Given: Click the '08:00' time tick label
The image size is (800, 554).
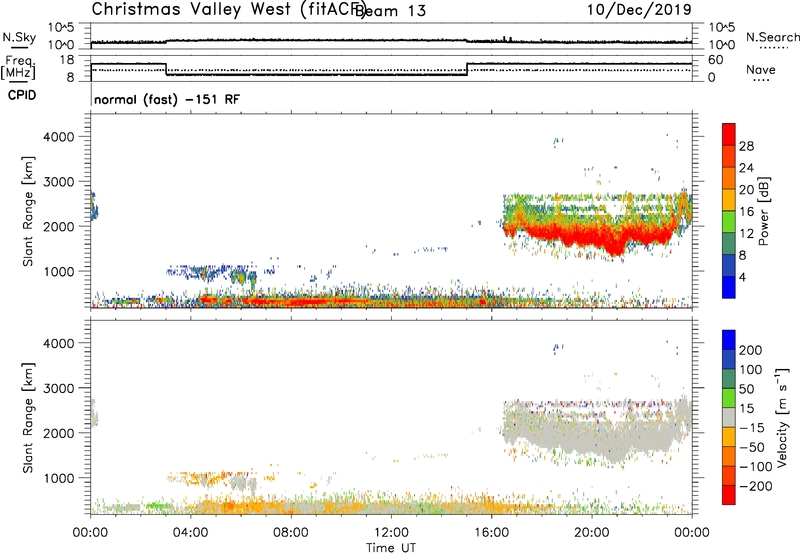Looking at the screenshot, I should point(291,533).
